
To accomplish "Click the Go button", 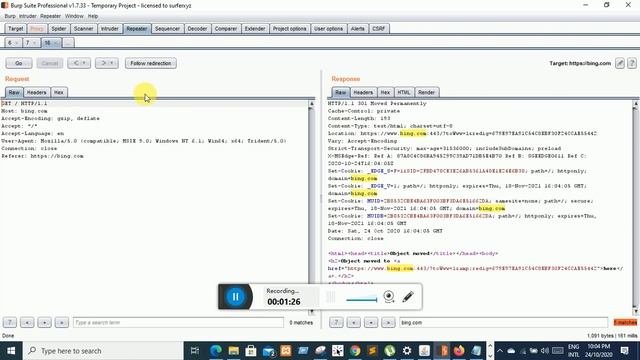I will (19, 63).
